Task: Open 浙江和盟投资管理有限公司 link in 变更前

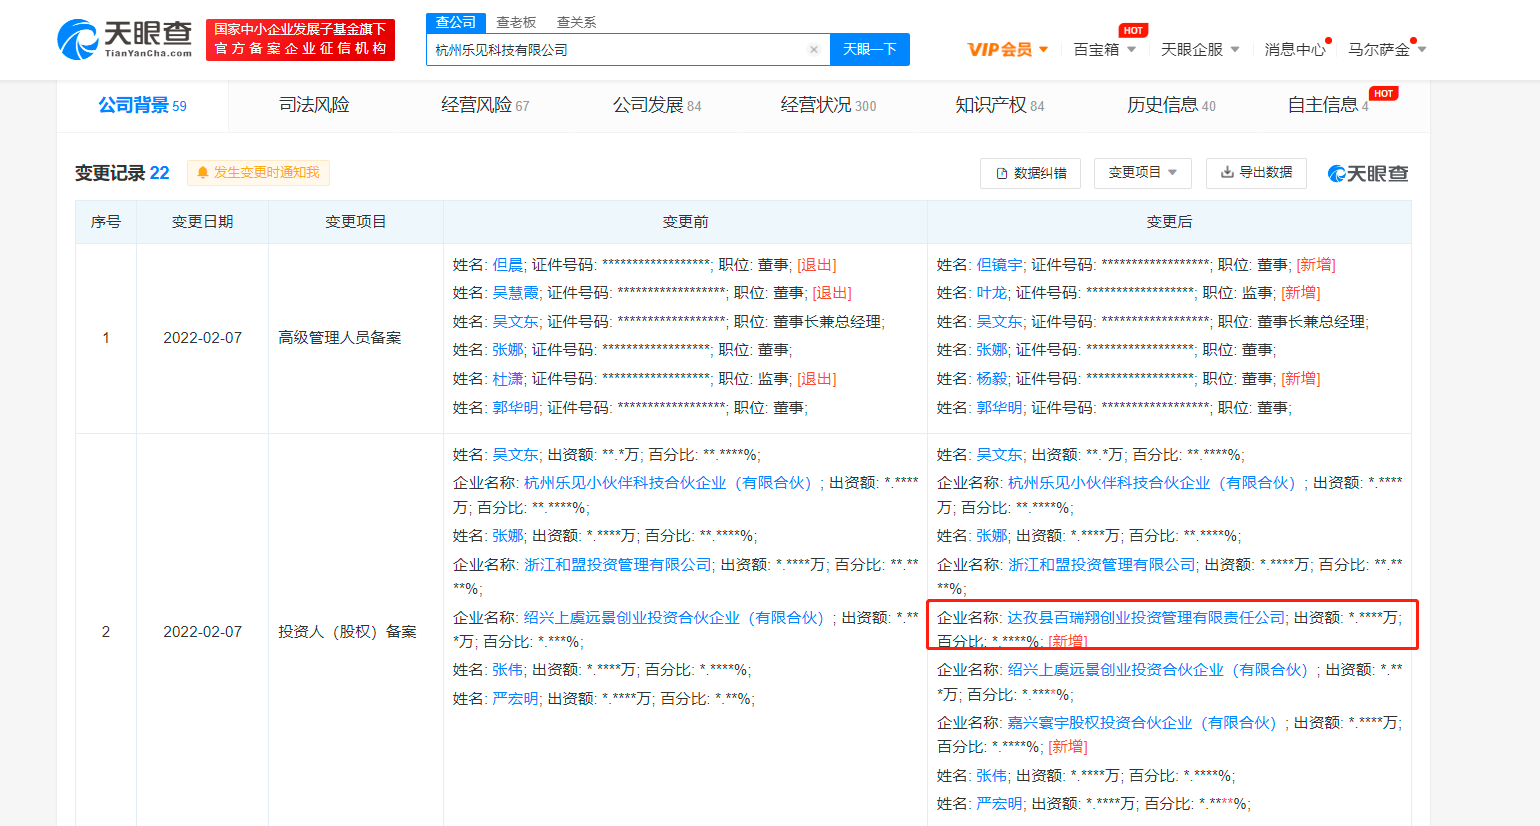Action: pyautogui.click(x=618, y=565)
